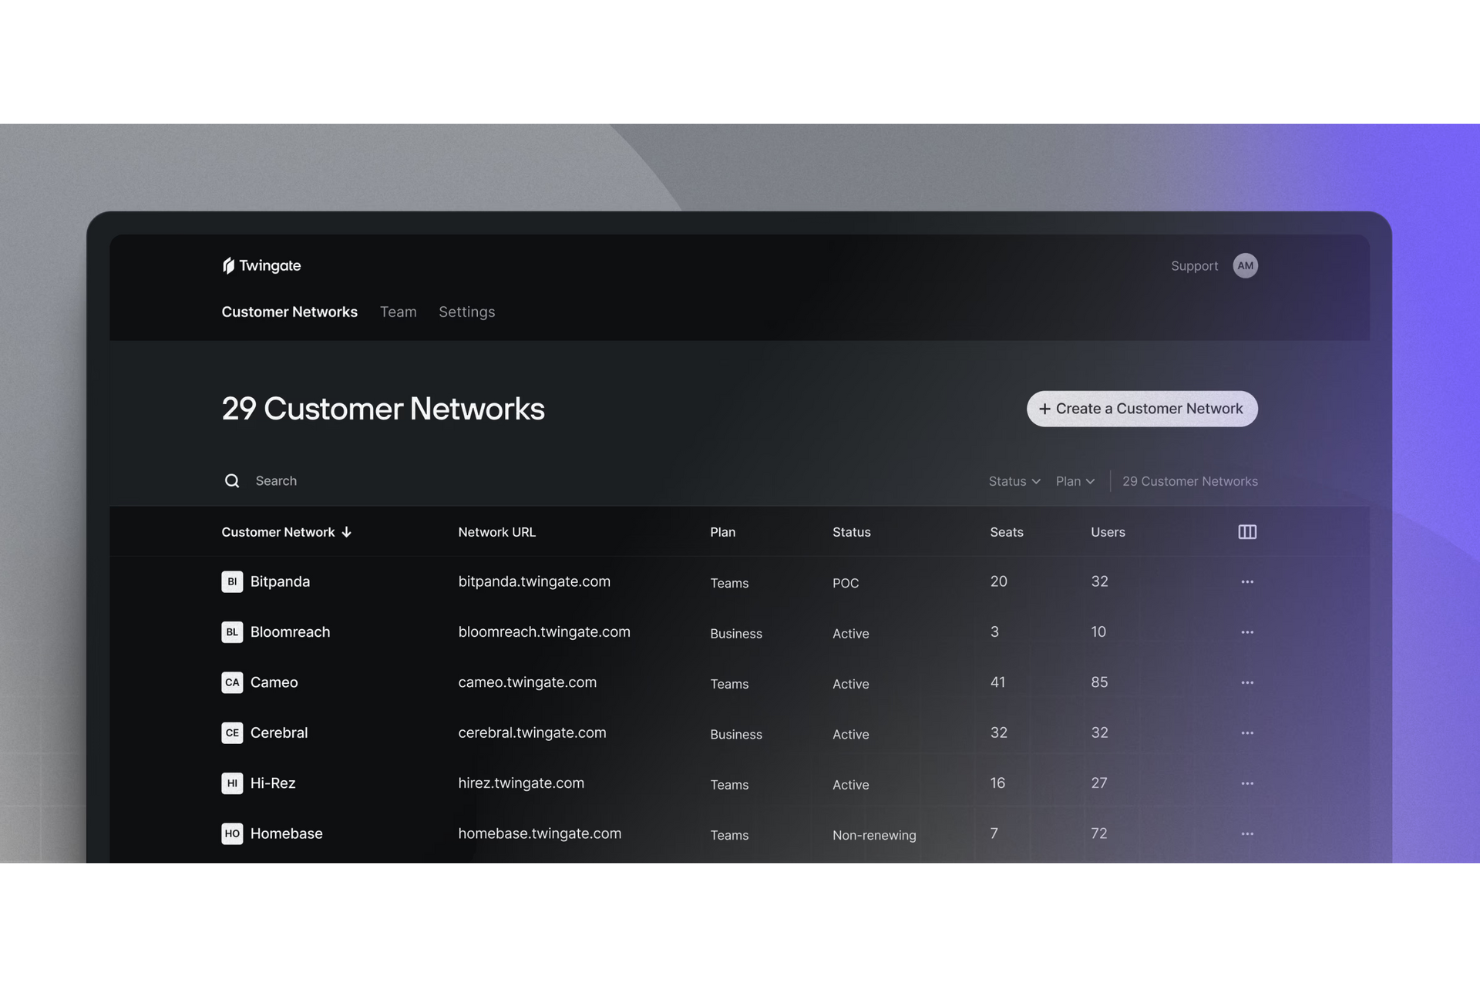Open the Status filter dropdown
Viewport: 1480px width, 987px height.
[1013, 481]
